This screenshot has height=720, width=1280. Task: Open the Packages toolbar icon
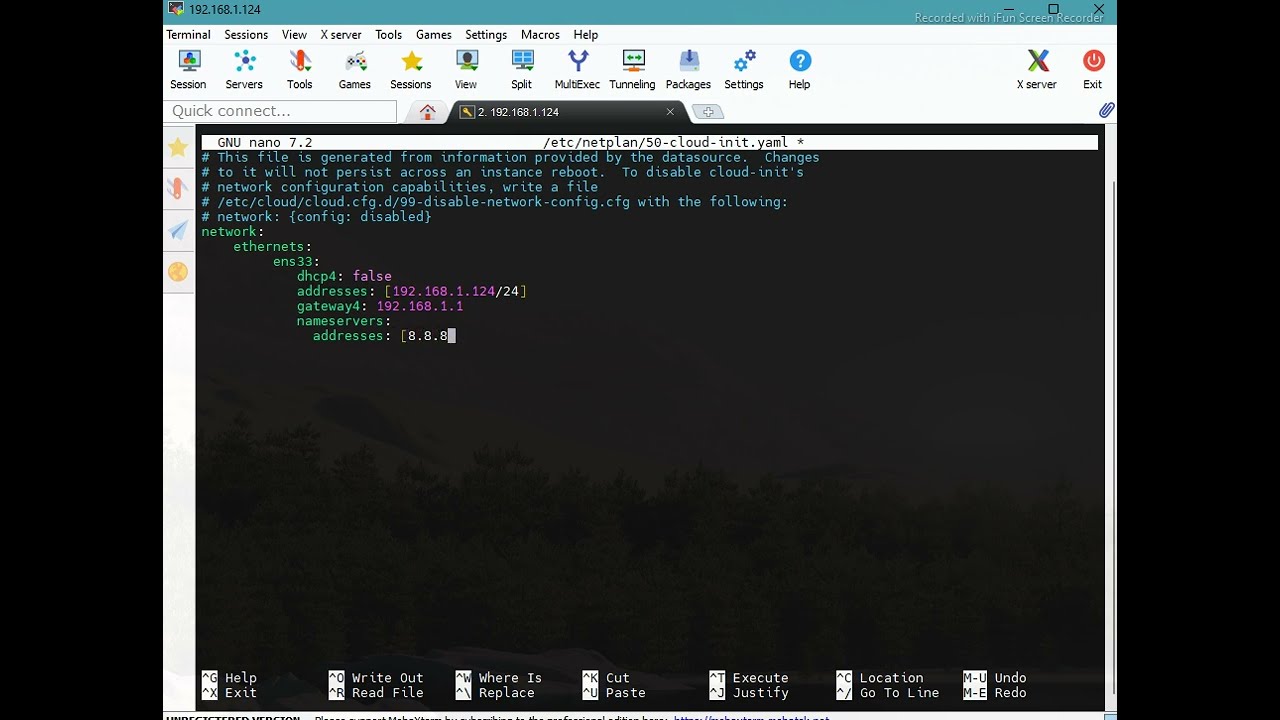tap(688, 70)
